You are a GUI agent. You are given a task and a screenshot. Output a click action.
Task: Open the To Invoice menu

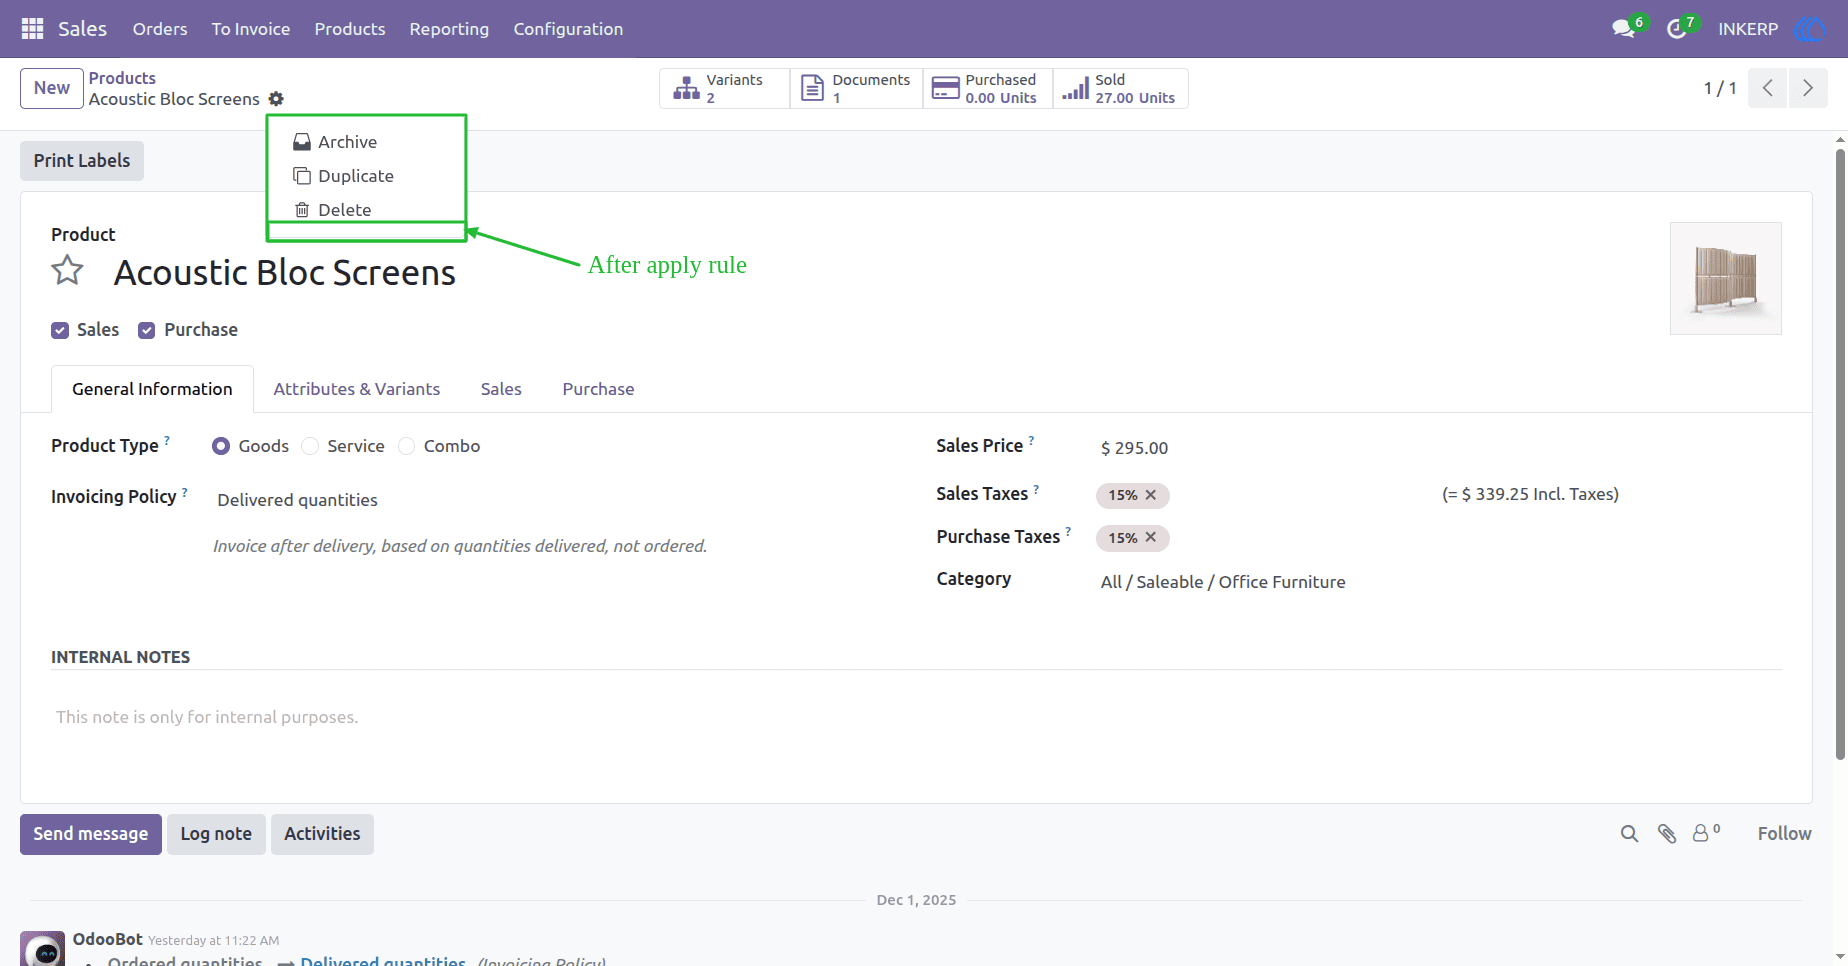251,29
